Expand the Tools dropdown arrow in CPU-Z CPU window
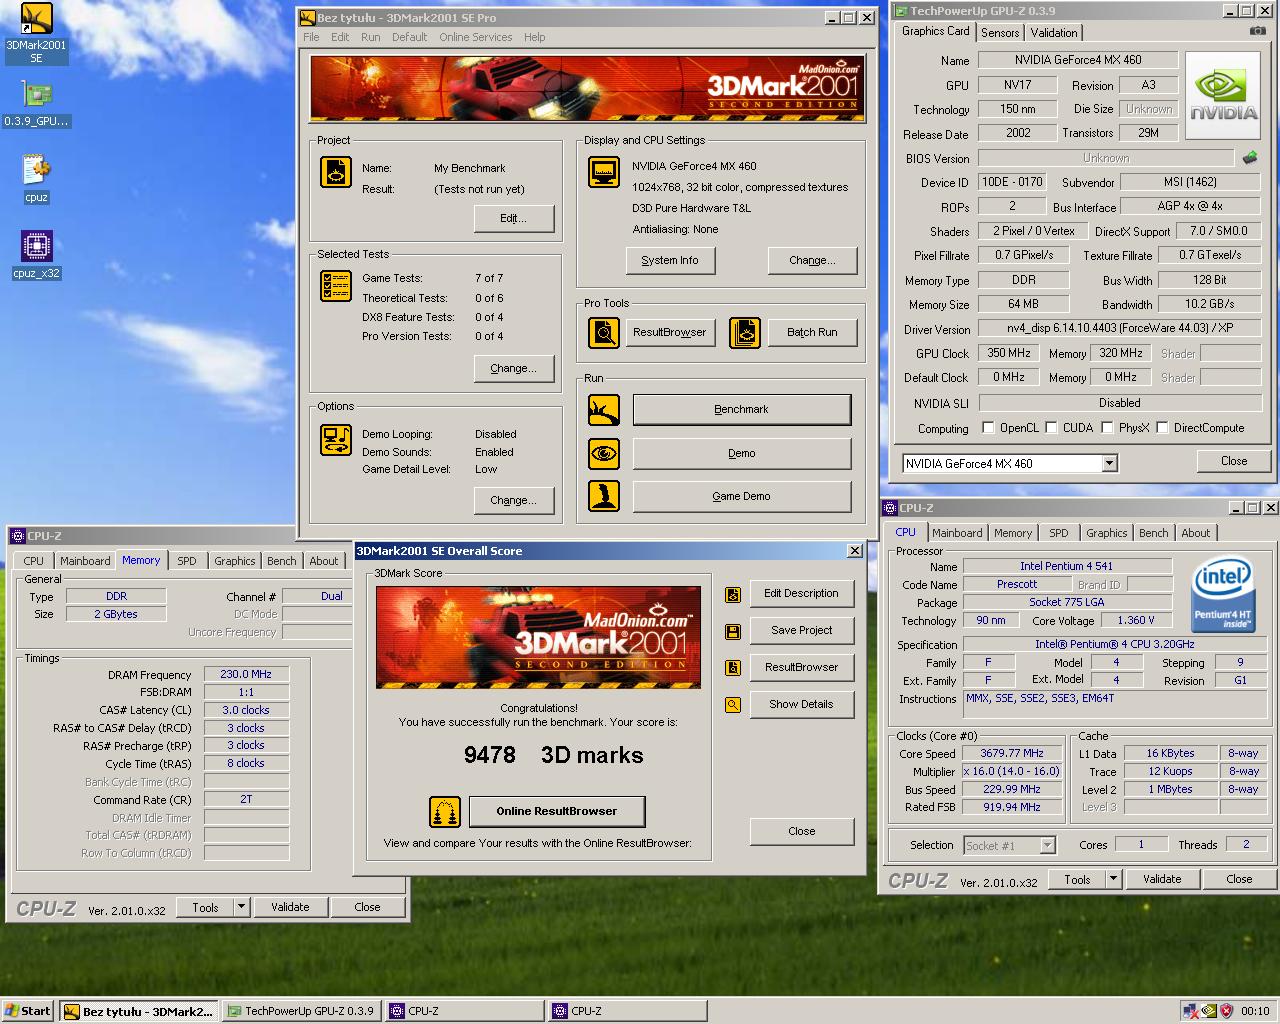Image resolution: width=1280 pixels, height=1024 pixels. tap(1113, 879)
